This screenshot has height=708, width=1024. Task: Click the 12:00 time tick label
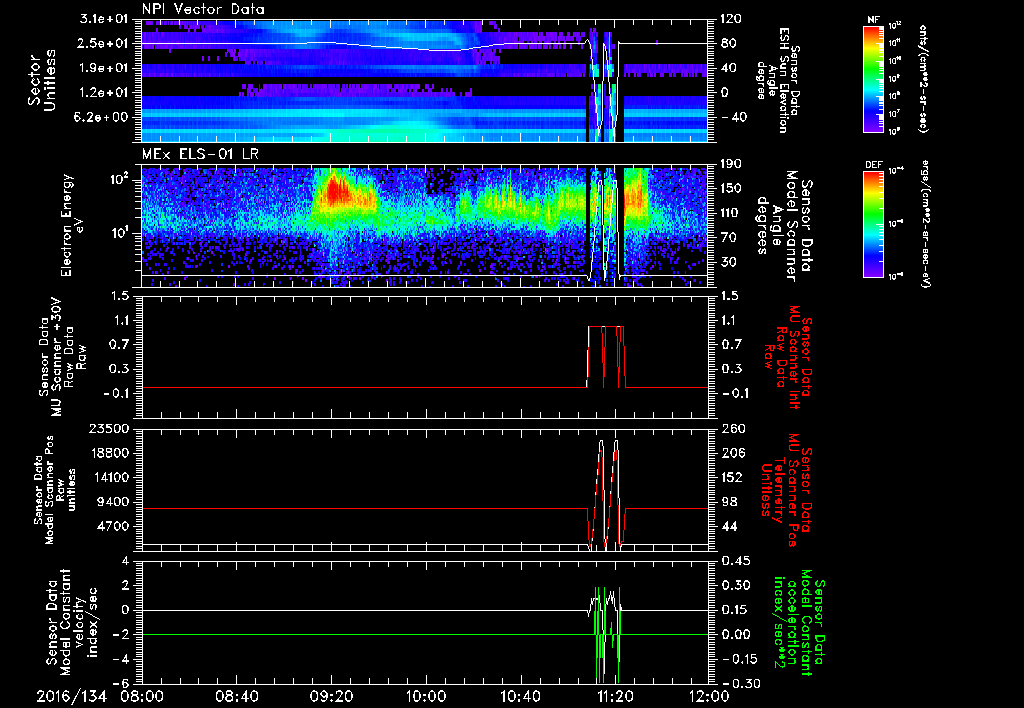click(x=709, y=696)
